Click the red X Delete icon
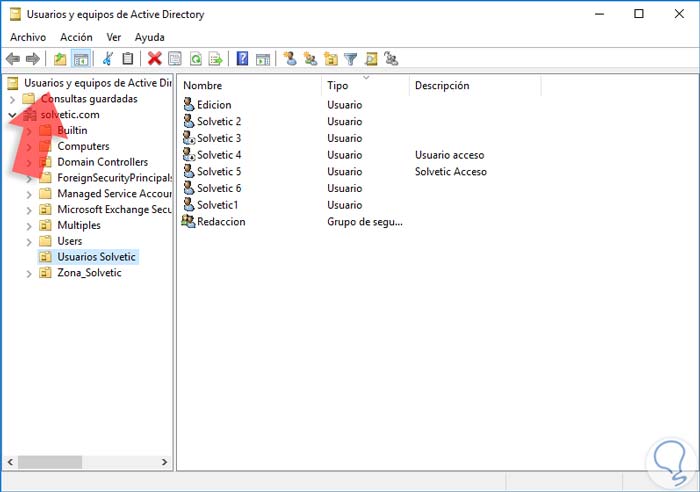 154,58
